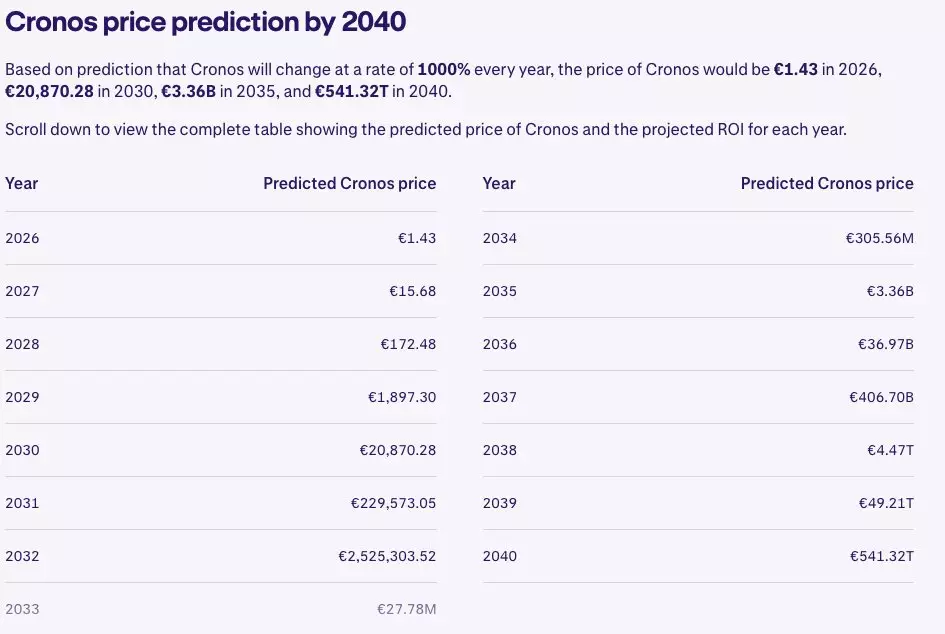Image resolution: width=945 pixels, height=634 pixels.
Task: Select the 2035 year cell
Action: pos(499,291)
